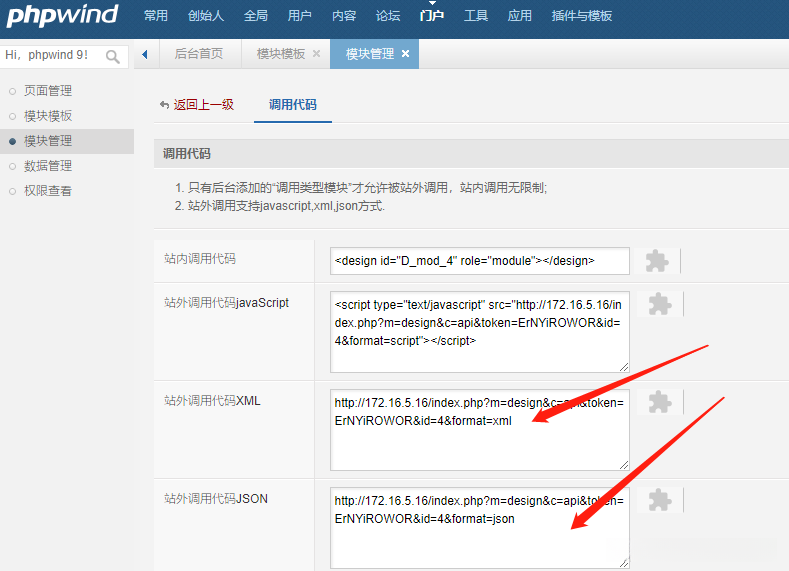Open 数据管理 in sidebar
The image size is (789, 571).
click(x=48, y=166)
